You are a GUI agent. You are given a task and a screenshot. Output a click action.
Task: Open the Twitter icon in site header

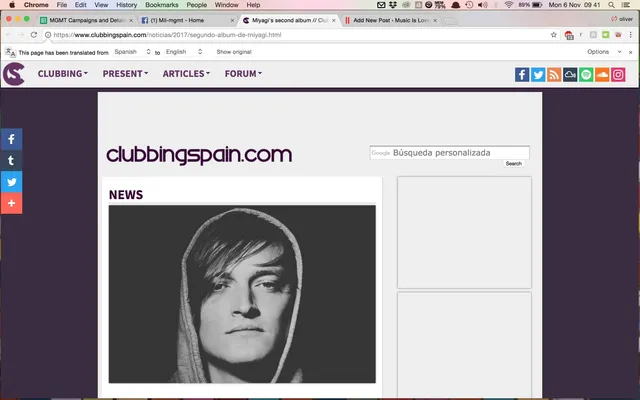[x=538, y=75]
